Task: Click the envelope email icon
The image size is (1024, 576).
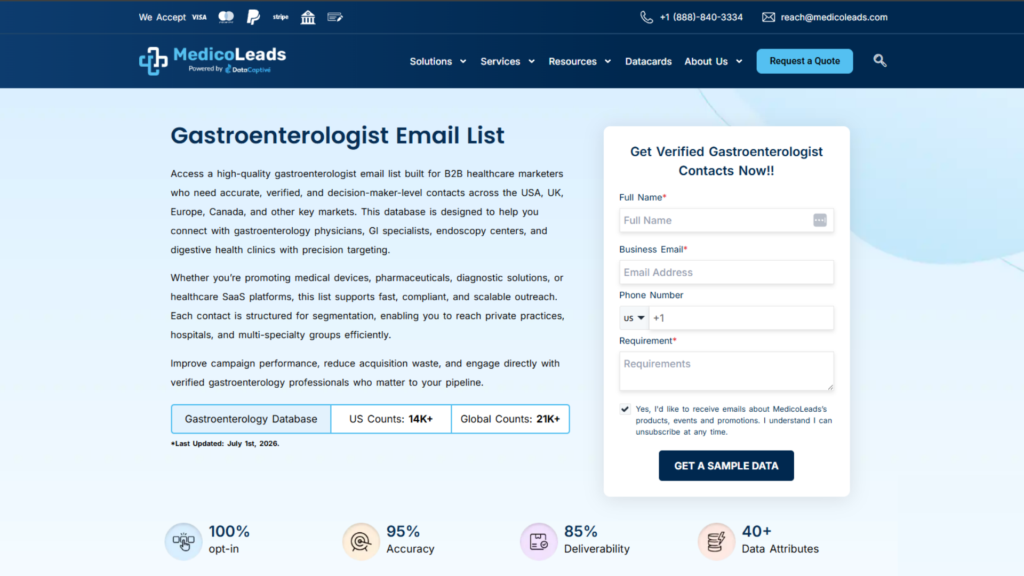Action: click(768, 17)
